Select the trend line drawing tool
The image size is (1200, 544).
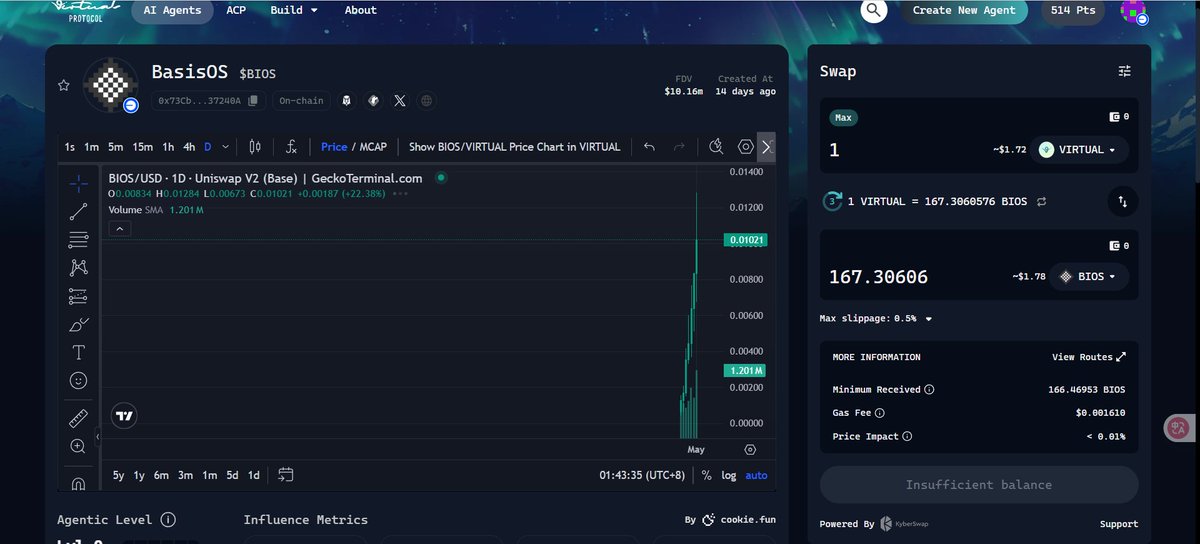coord(78,211)
